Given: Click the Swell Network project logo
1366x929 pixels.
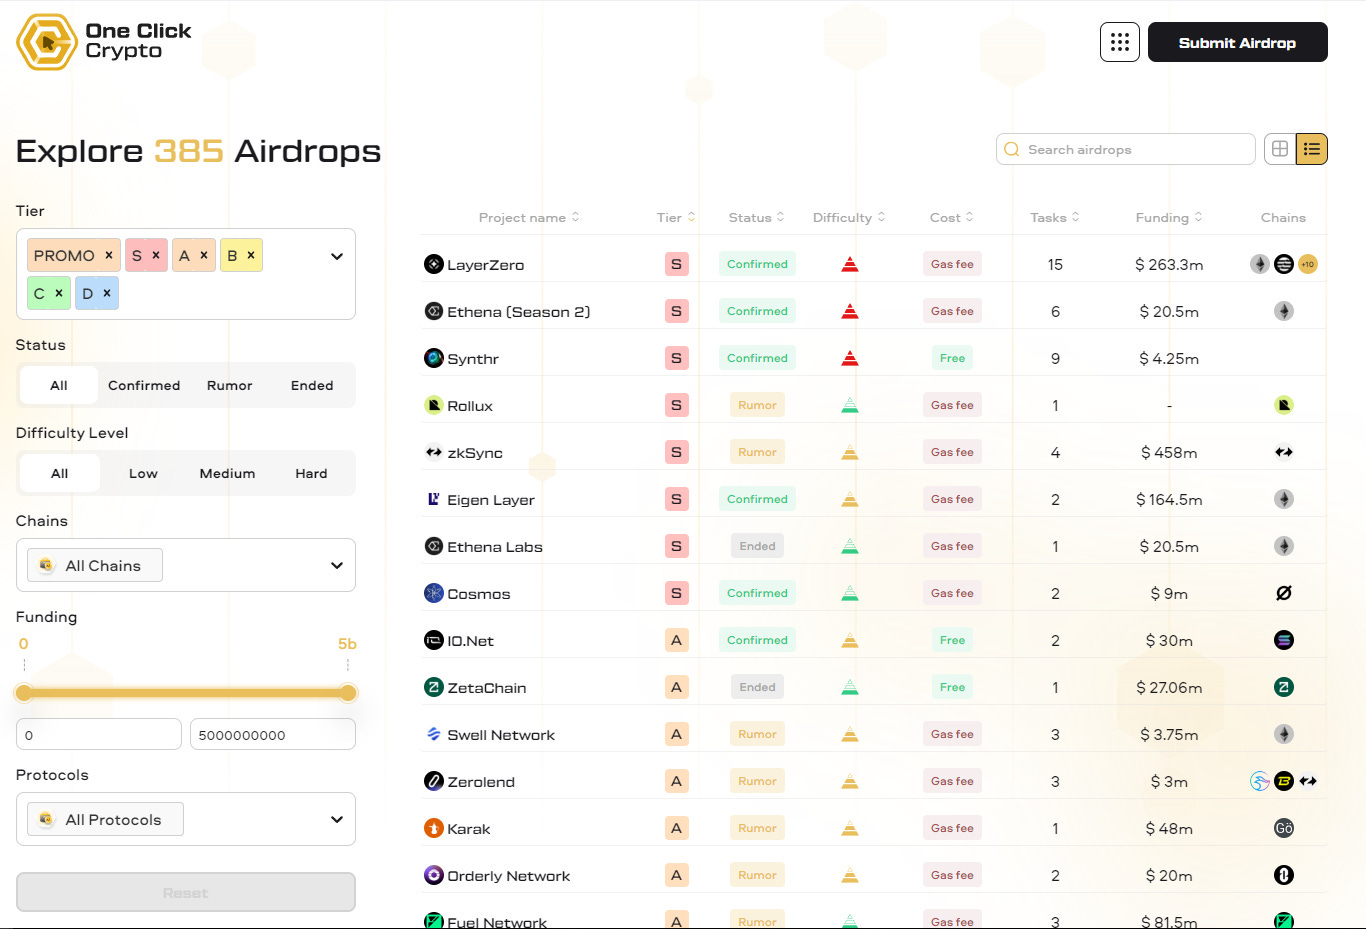Looking at the screenshot, I should tap(433, 734).
